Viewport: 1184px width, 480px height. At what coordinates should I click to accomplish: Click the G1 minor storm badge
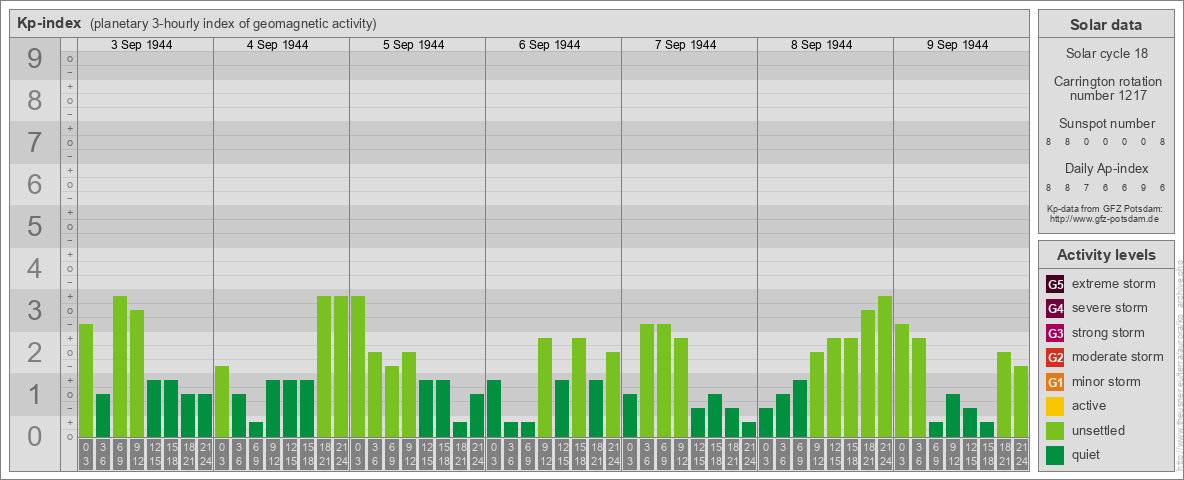1055,382
